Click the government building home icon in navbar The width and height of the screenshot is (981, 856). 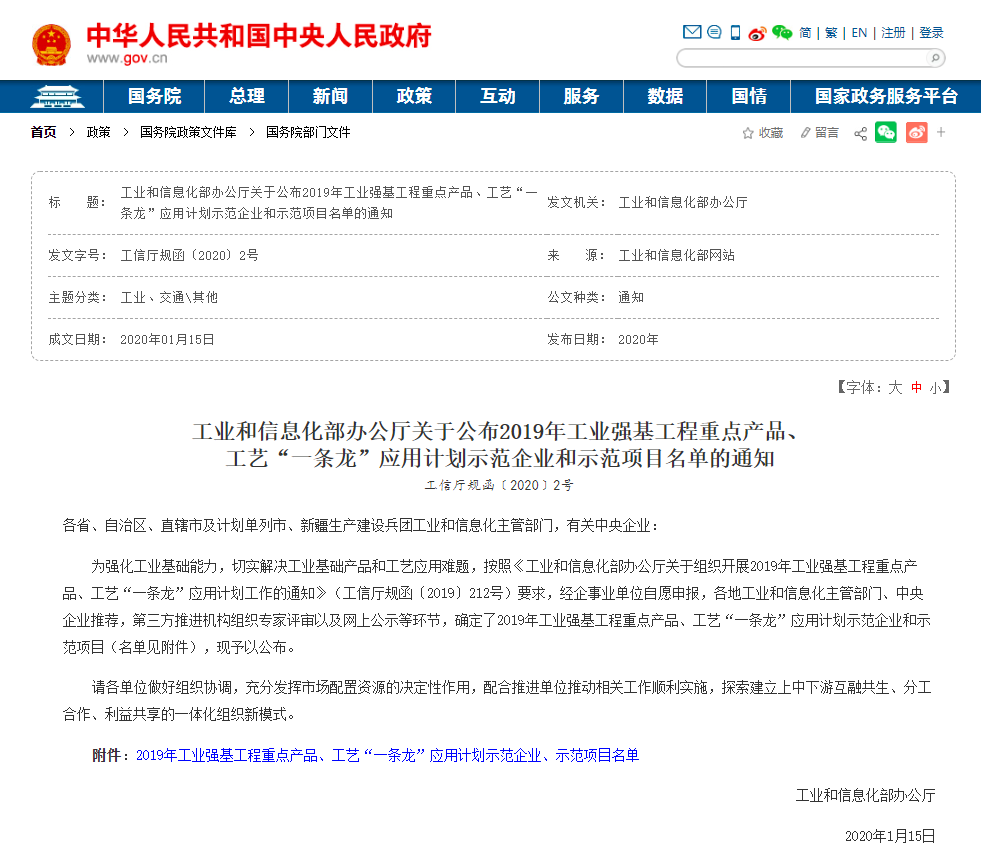click(57, 96)
